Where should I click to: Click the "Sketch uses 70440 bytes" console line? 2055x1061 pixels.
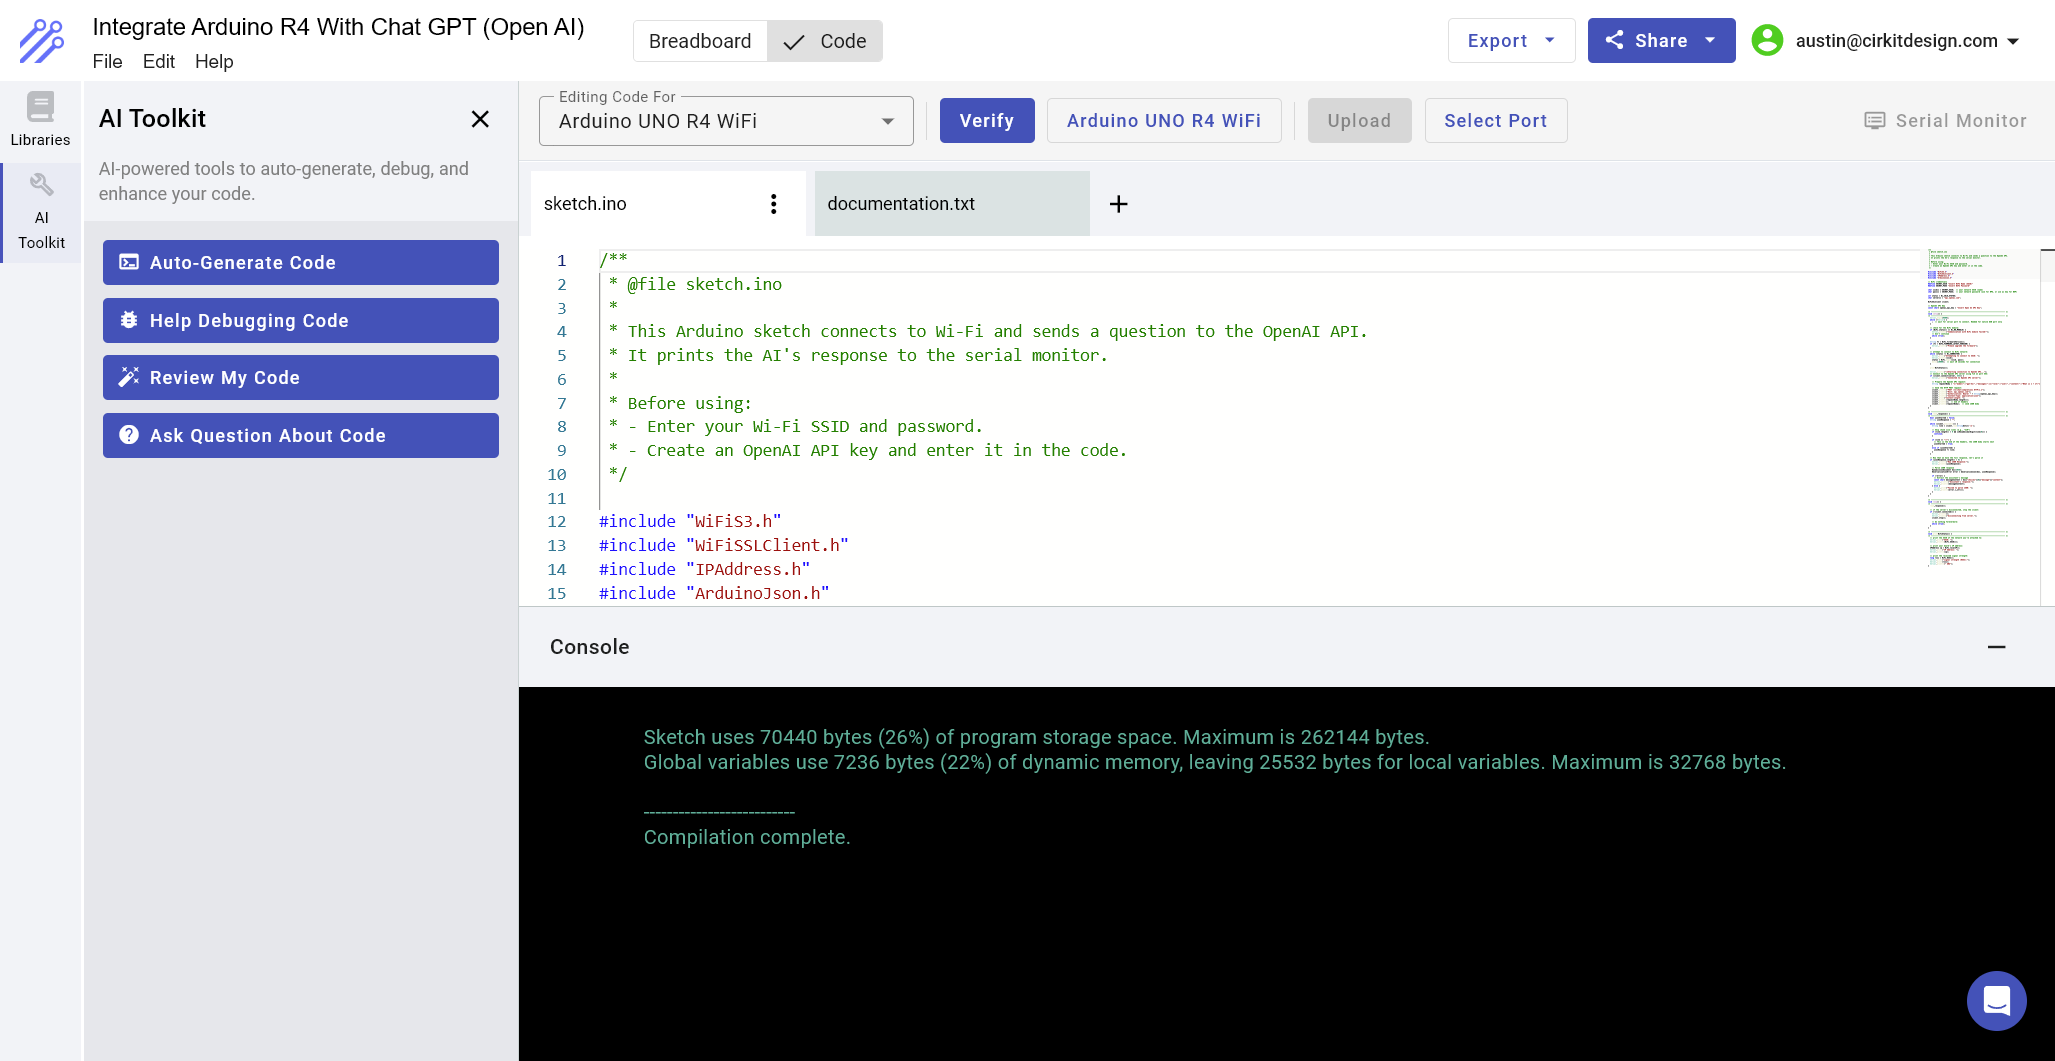point(1036,737)
